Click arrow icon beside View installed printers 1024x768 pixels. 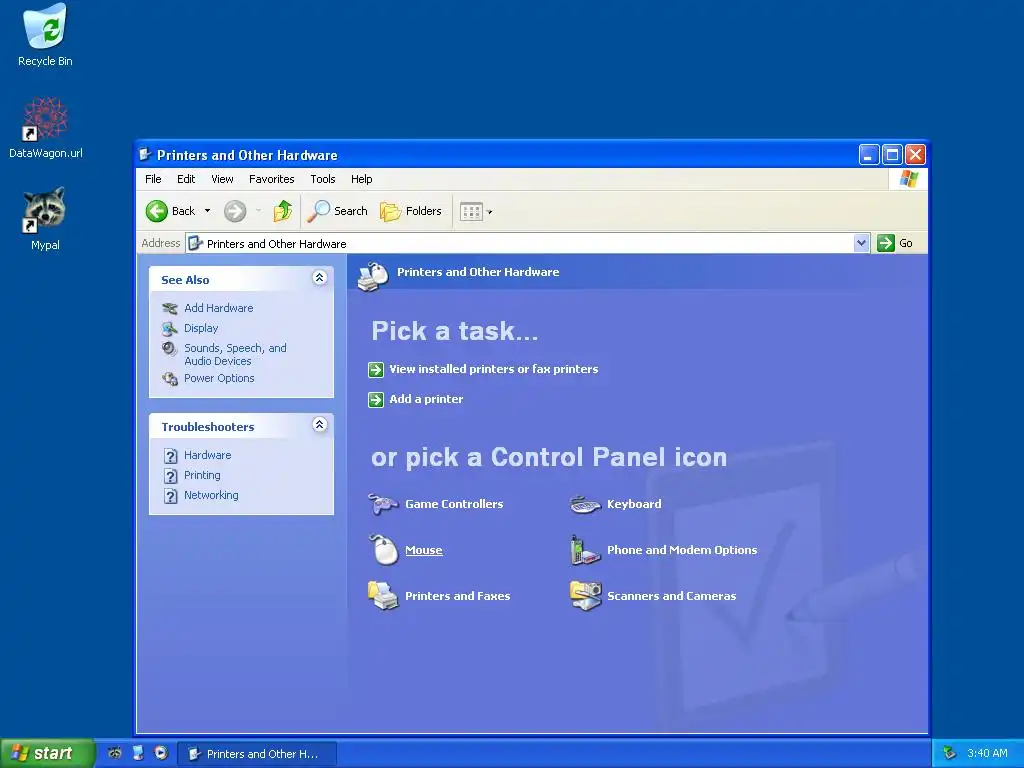point(376,370)
